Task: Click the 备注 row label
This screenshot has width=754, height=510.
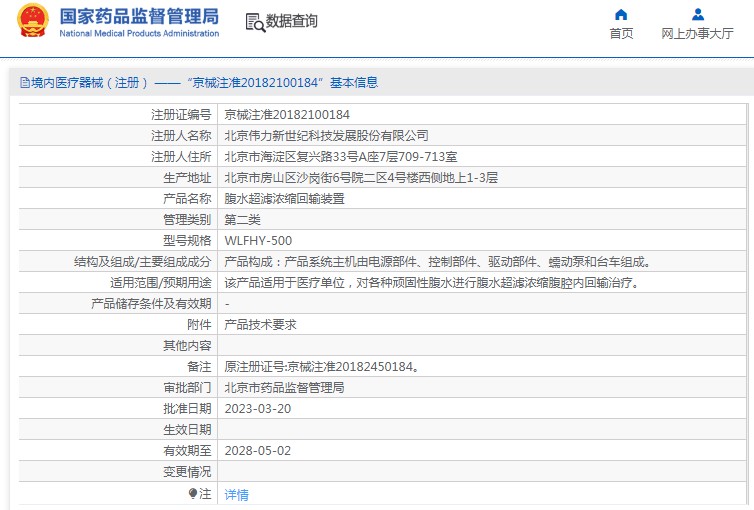Action: 199,367
